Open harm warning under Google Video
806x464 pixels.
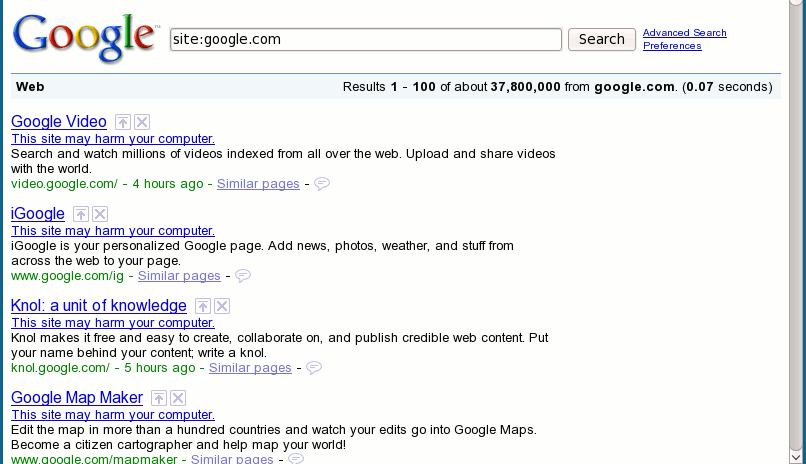[113, 139]
